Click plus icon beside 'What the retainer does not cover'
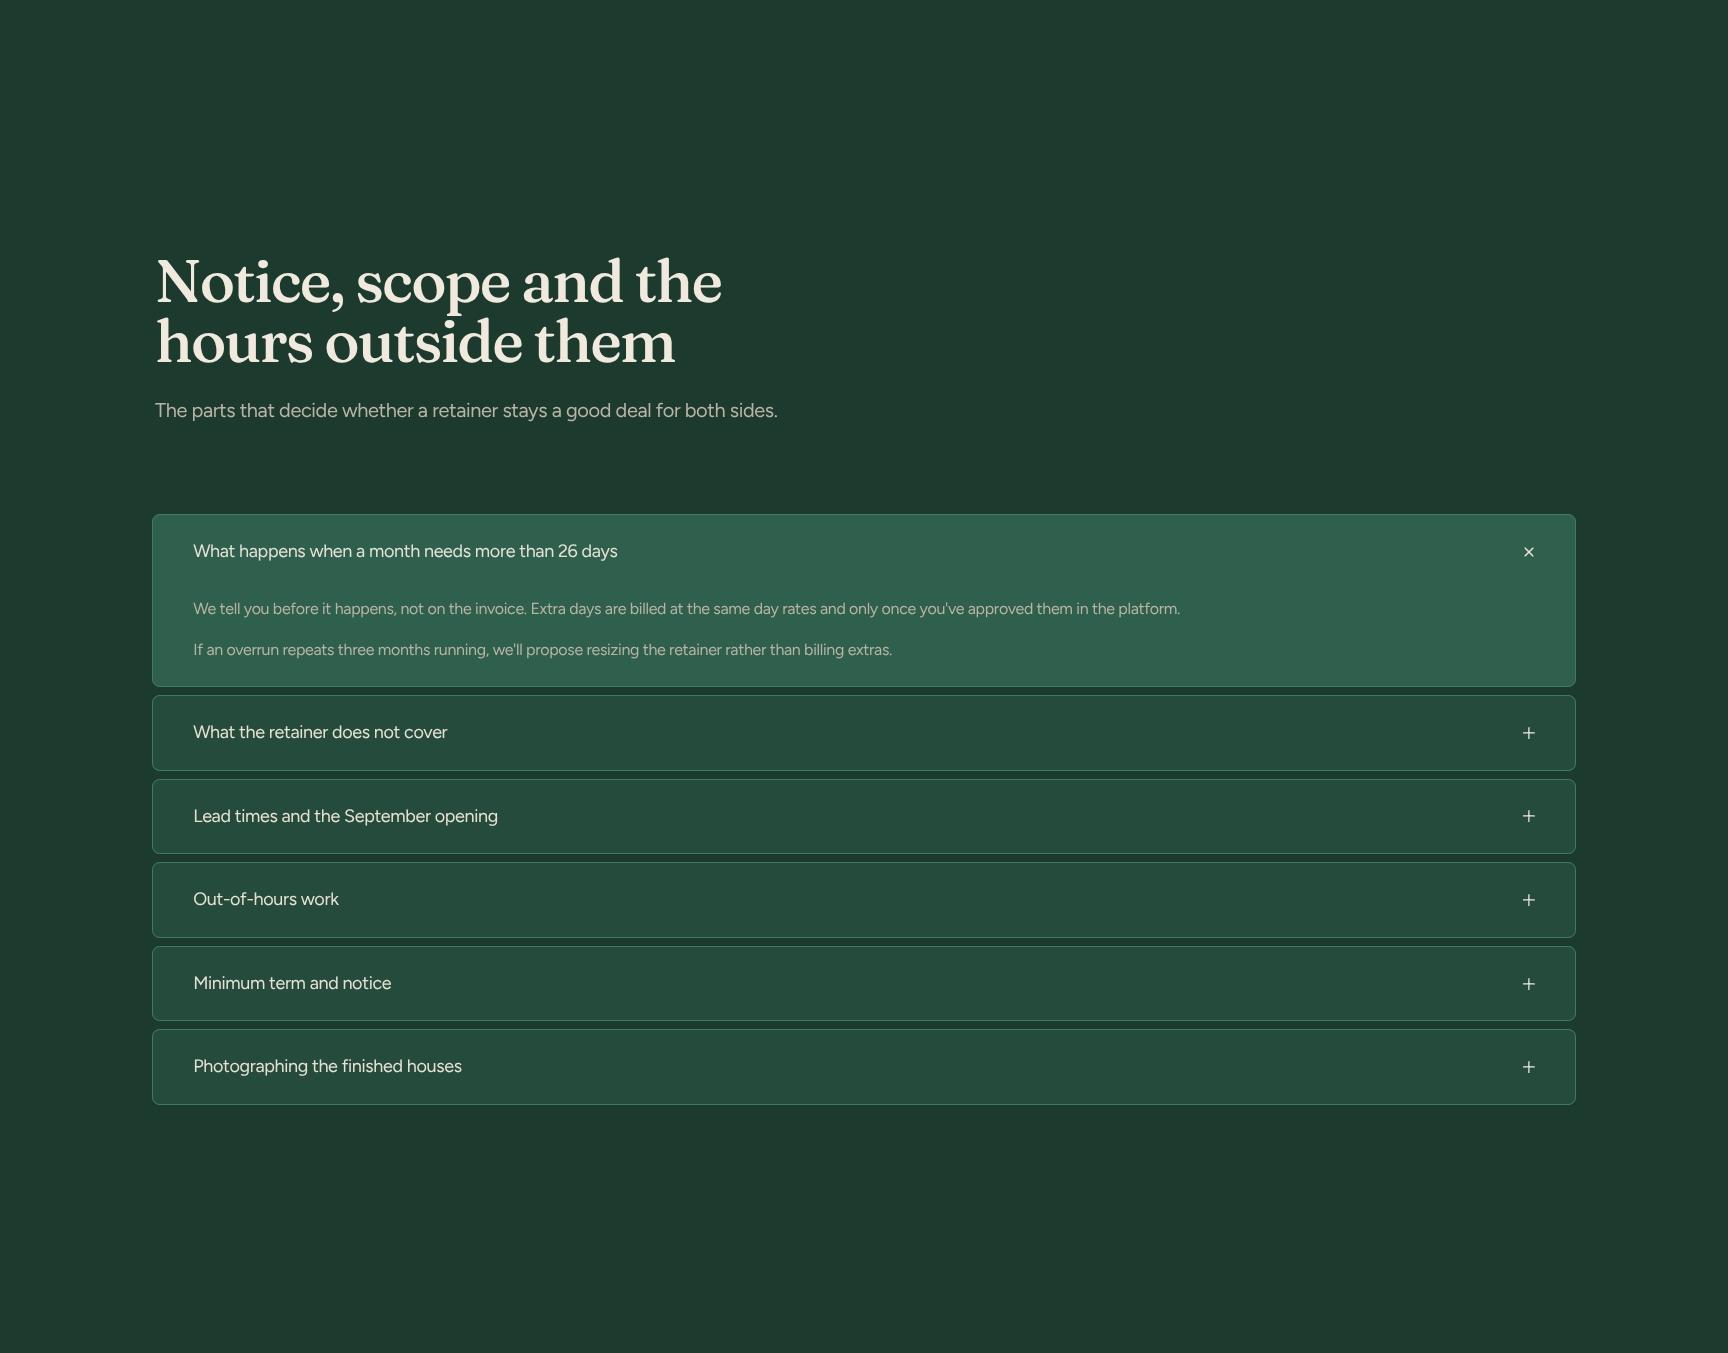 click(1528, 733)
